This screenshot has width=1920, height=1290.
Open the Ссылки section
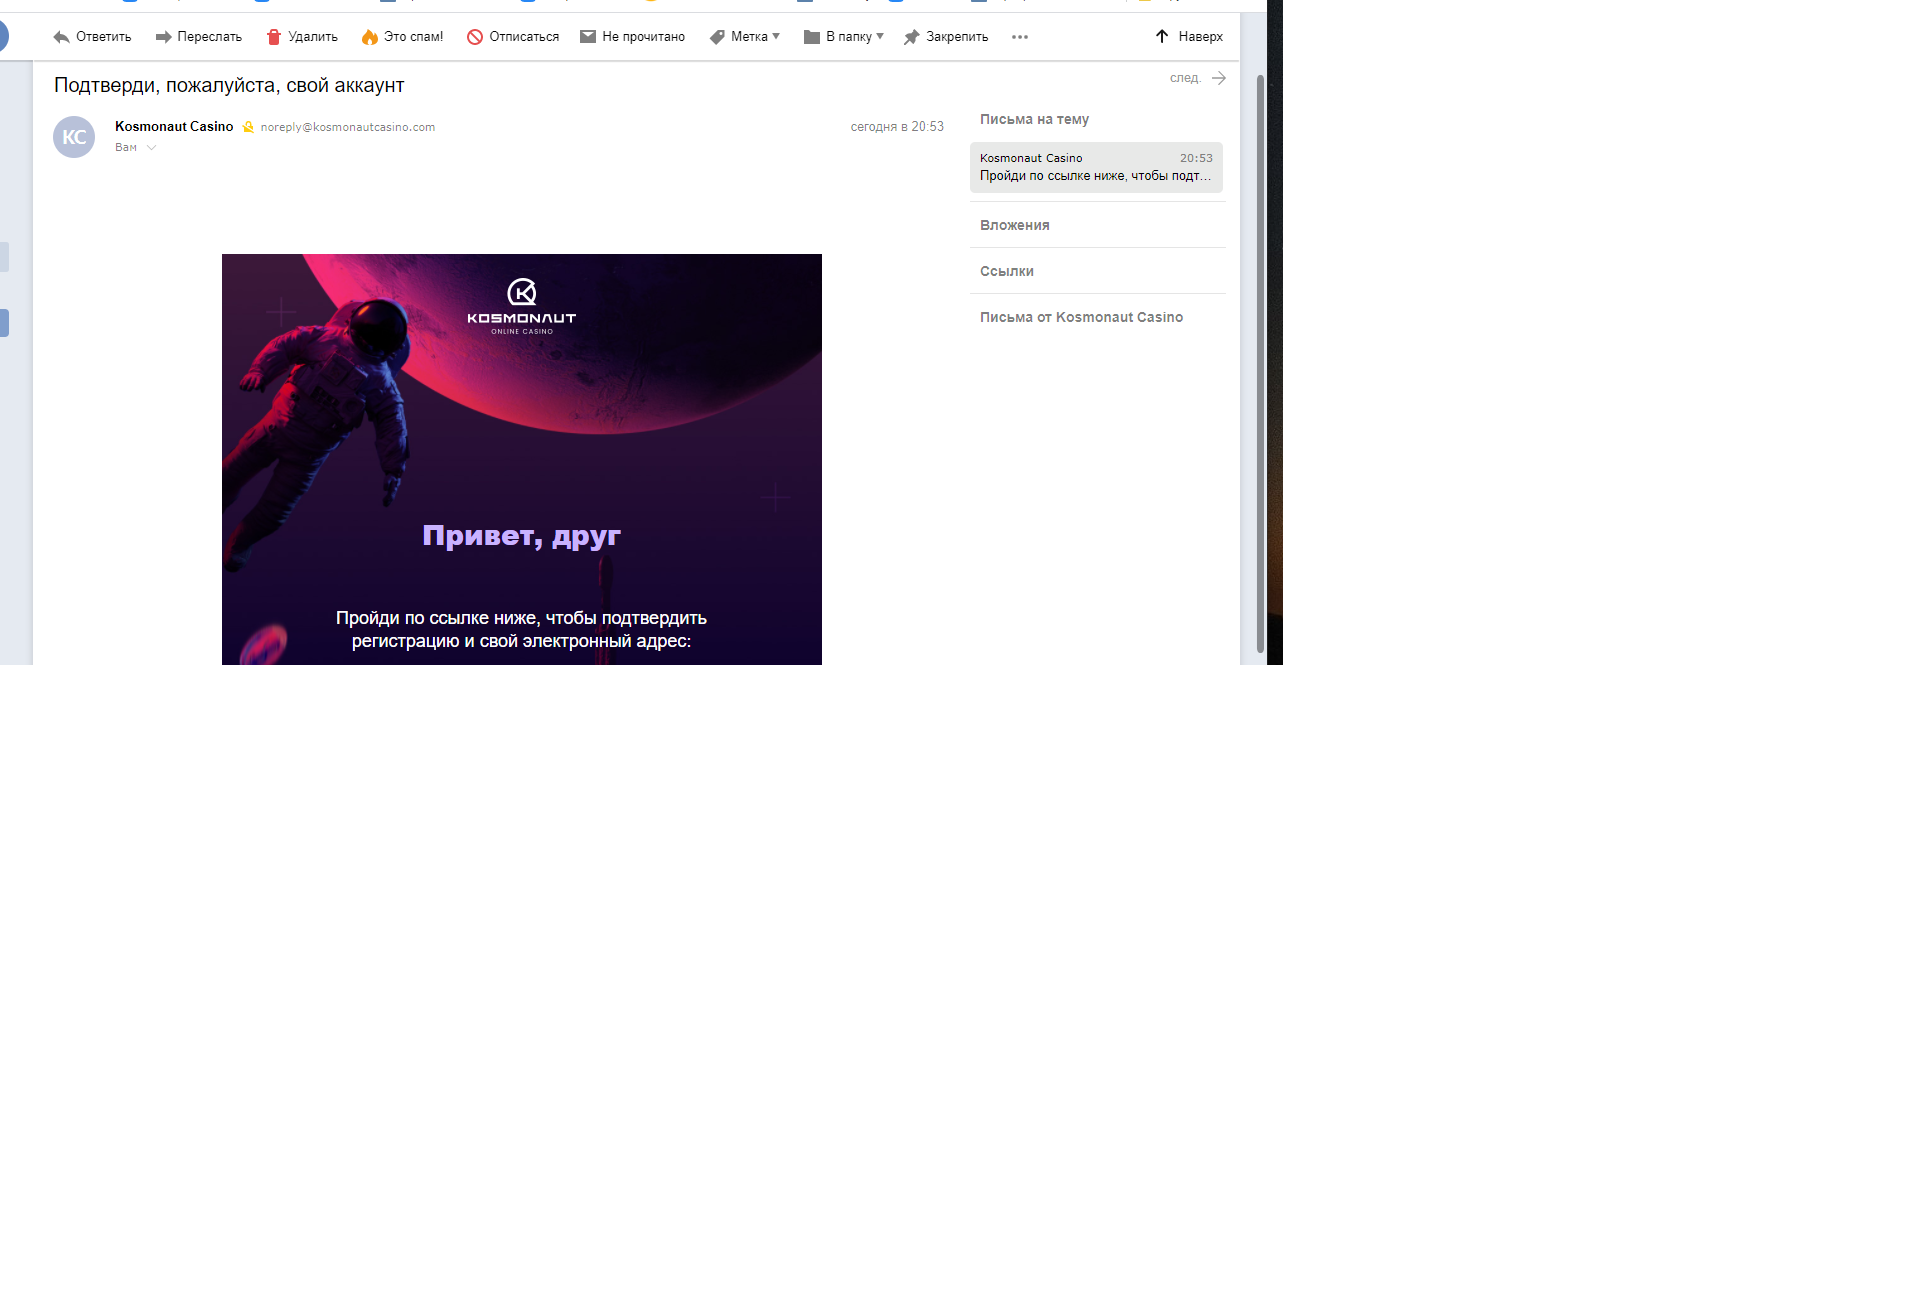tap(1007, 271)
